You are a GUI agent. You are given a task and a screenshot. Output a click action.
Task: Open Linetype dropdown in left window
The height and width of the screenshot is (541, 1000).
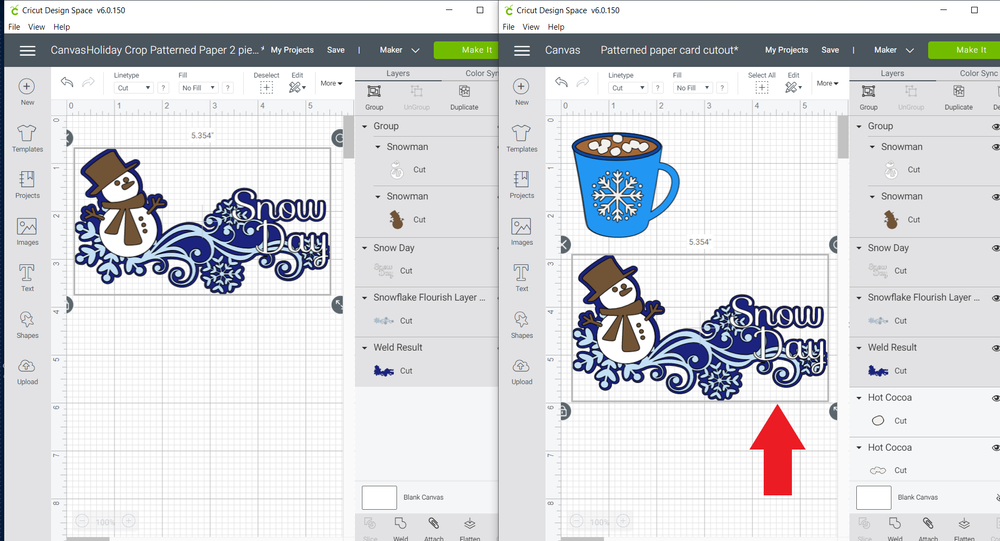(133, 88)
